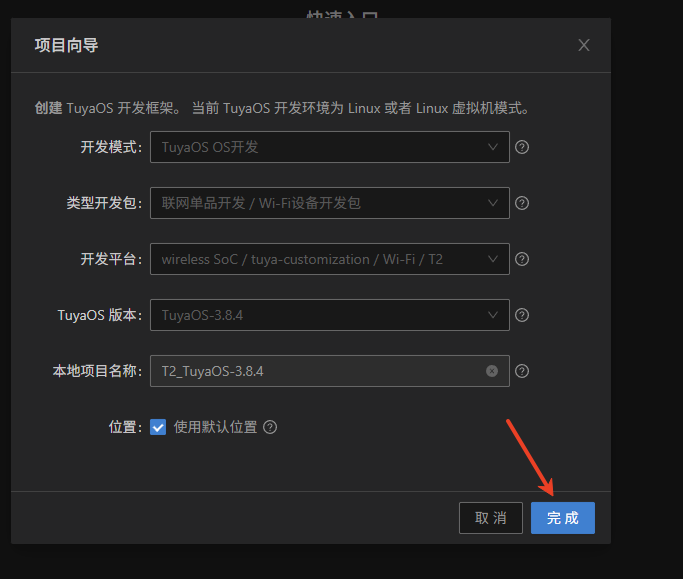Viewport: 683px width, 579px height.
Task: Click the help icon next to 使用默认位置
Action: click(x=270, y=427)
